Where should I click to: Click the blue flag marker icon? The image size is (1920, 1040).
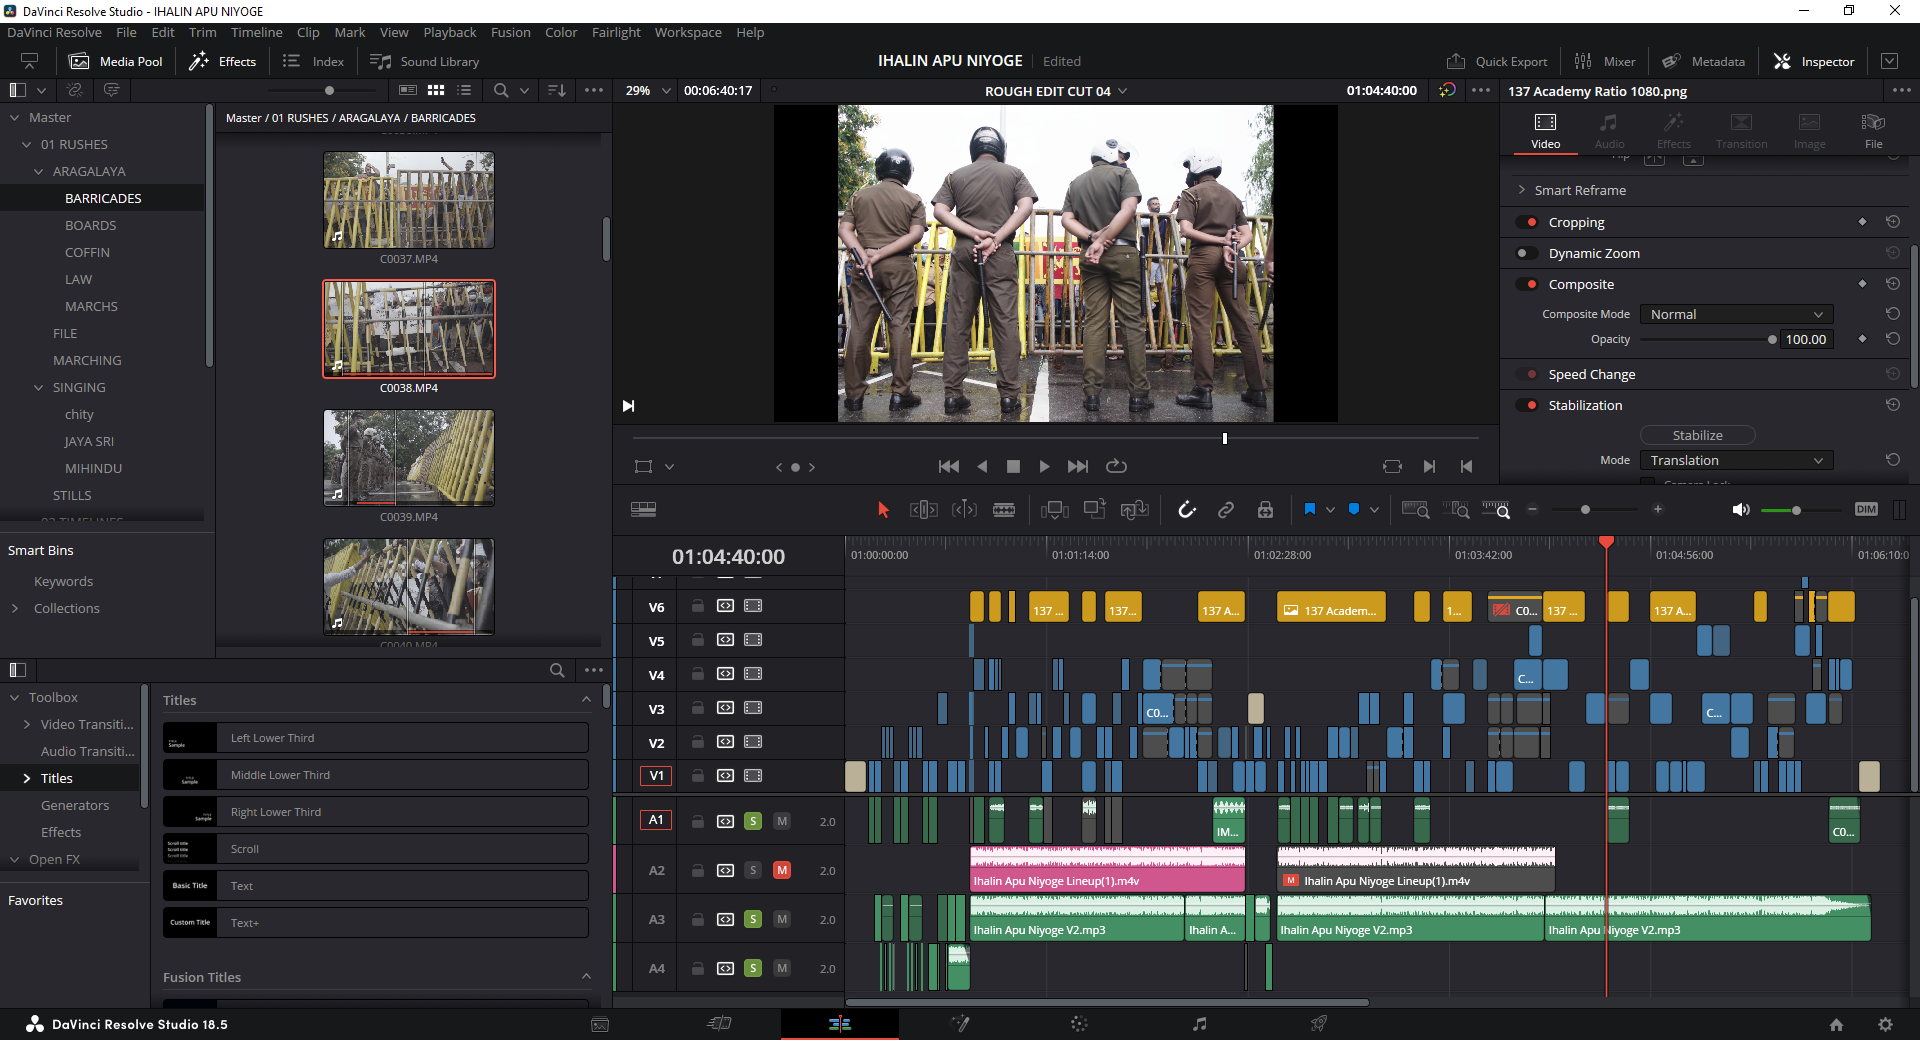point(1309,510)
